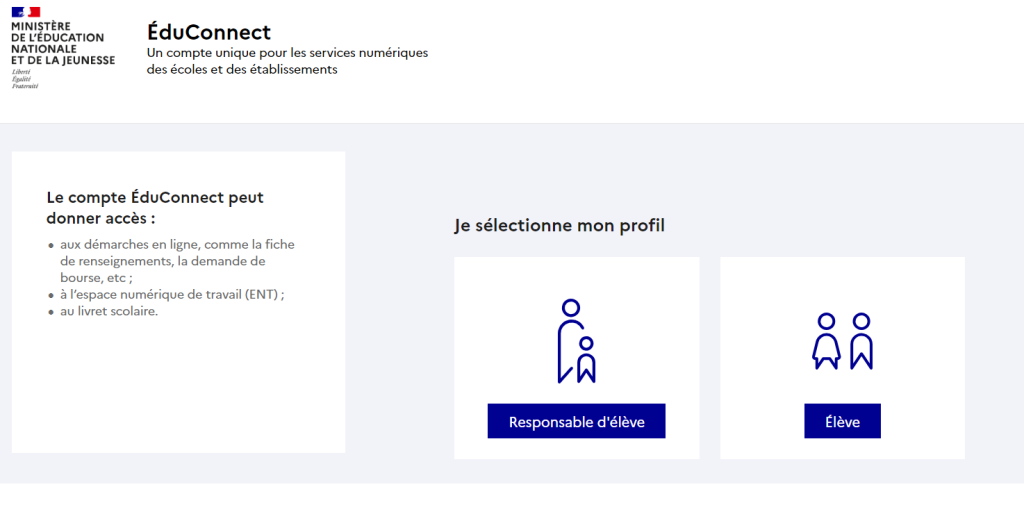This screenshot has width=1024, height=521.
Task: Click the two-students pupil profile icon
Action: (x=842, y=341)
